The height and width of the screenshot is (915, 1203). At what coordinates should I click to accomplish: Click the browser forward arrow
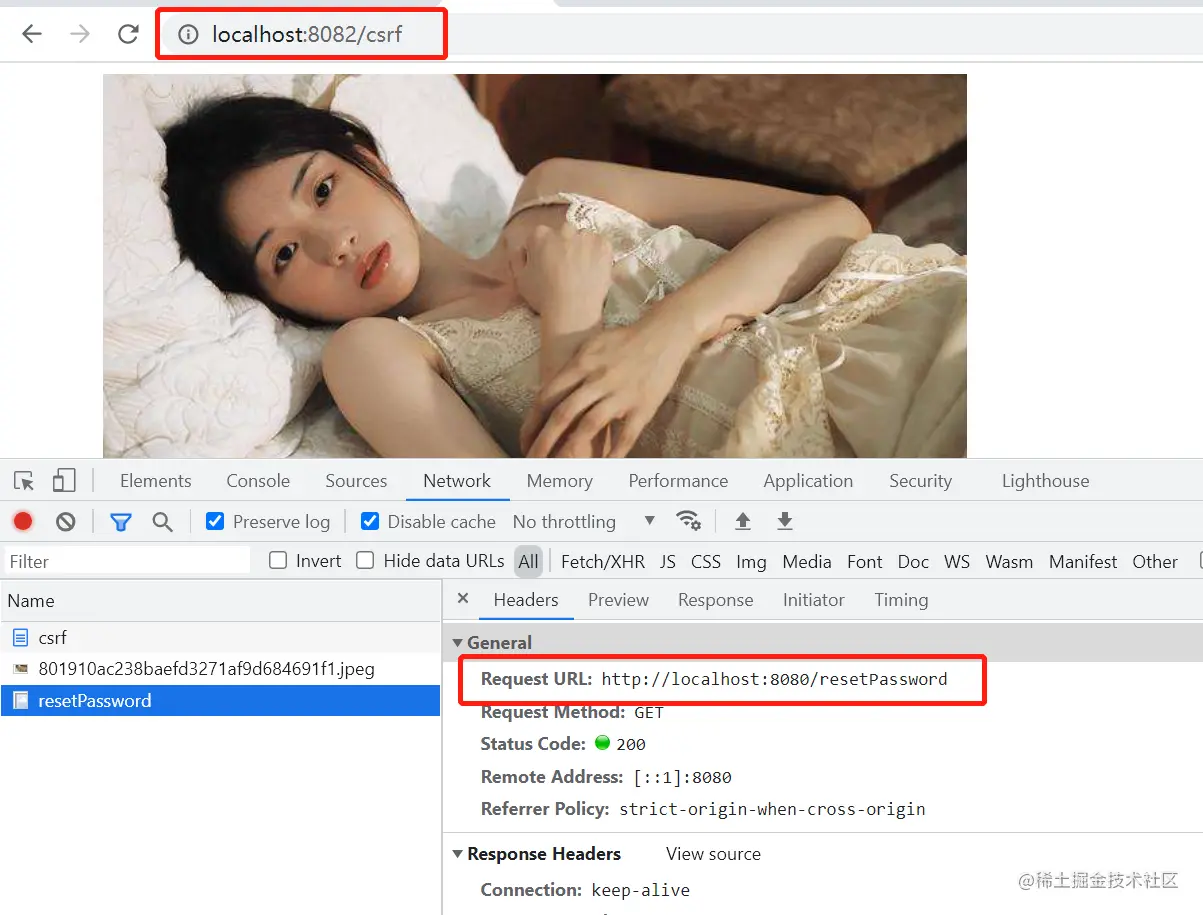click(80, 34)
